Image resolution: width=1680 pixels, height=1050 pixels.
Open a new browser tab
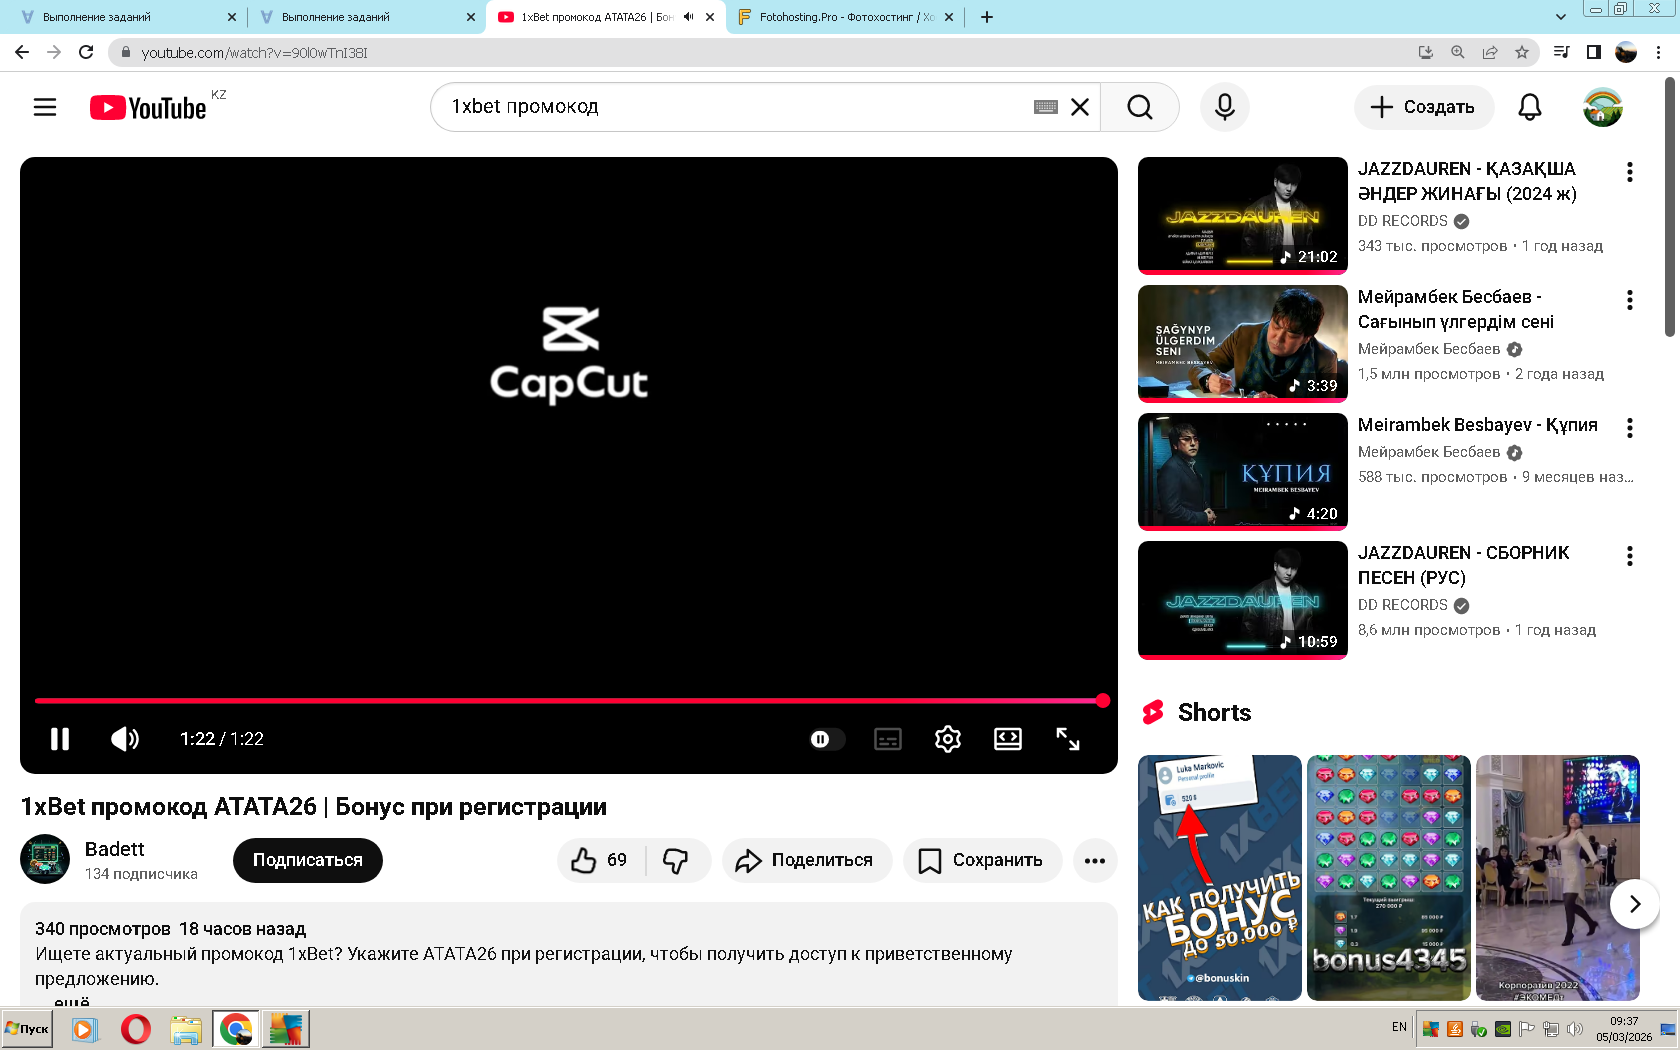tap(987, 17)
